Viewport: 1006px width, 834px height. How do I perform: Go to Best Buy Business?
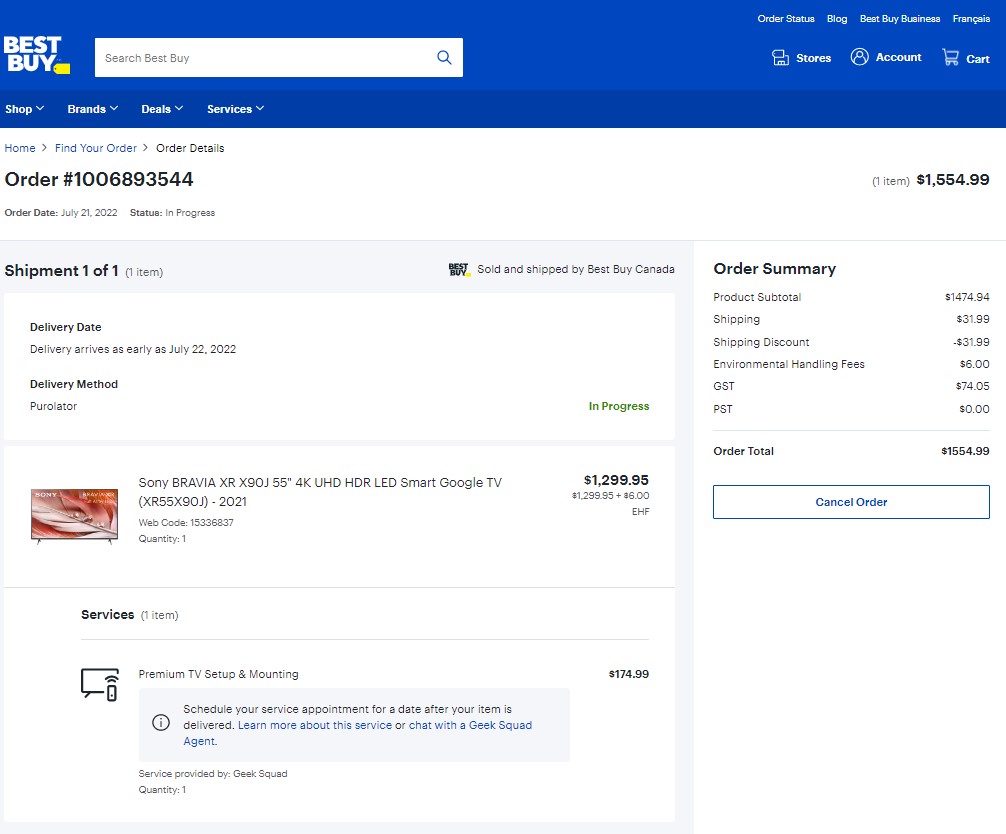[899, 19]
